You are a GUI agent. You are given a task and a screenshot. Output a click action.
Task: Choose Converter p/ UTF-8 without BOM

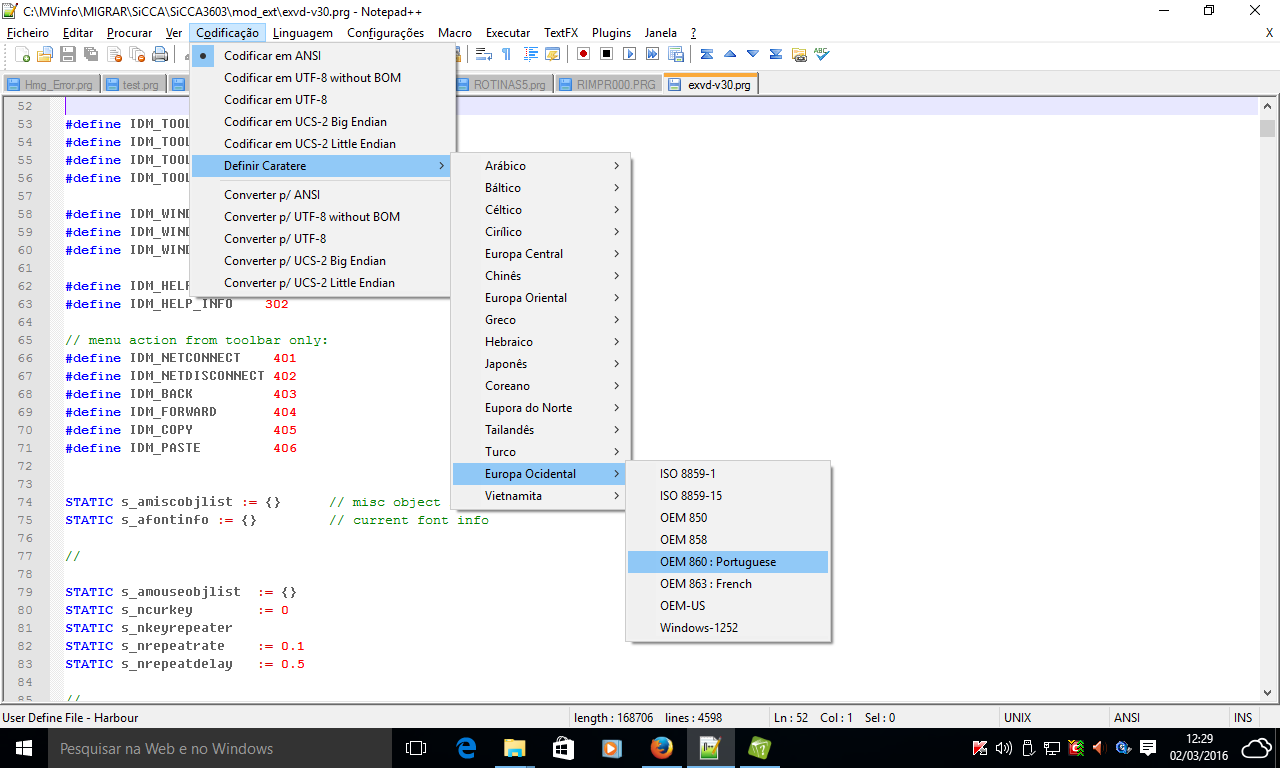pos(311,217)
